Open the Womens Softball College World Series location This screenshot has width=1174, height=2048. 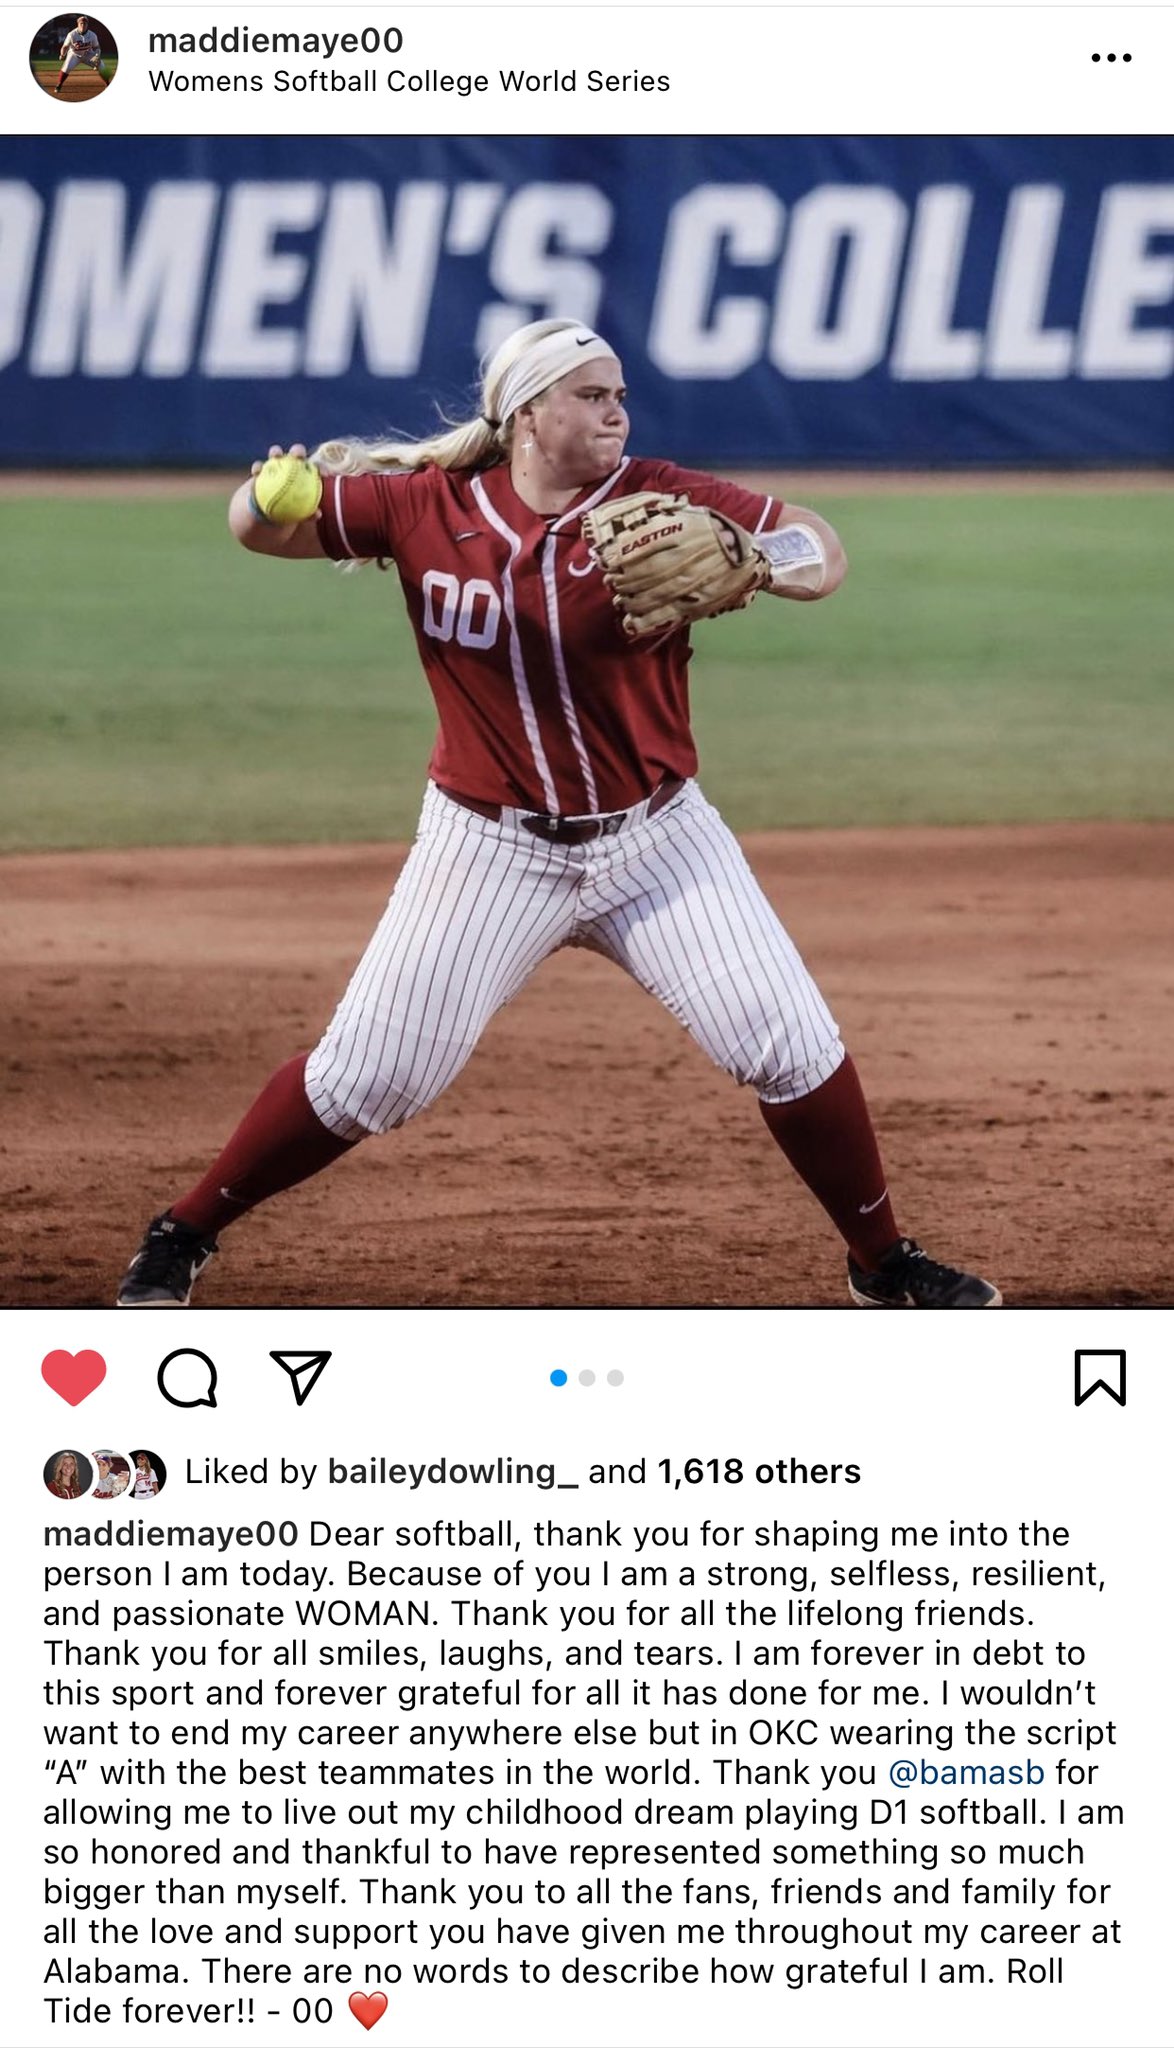[409, 81]
